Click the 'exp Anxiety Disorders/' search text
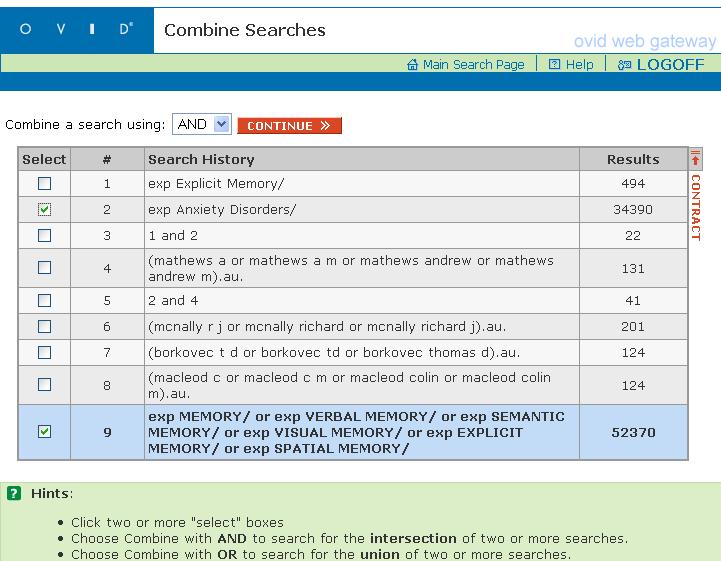721x561 pixels. [x=222, y=210]
